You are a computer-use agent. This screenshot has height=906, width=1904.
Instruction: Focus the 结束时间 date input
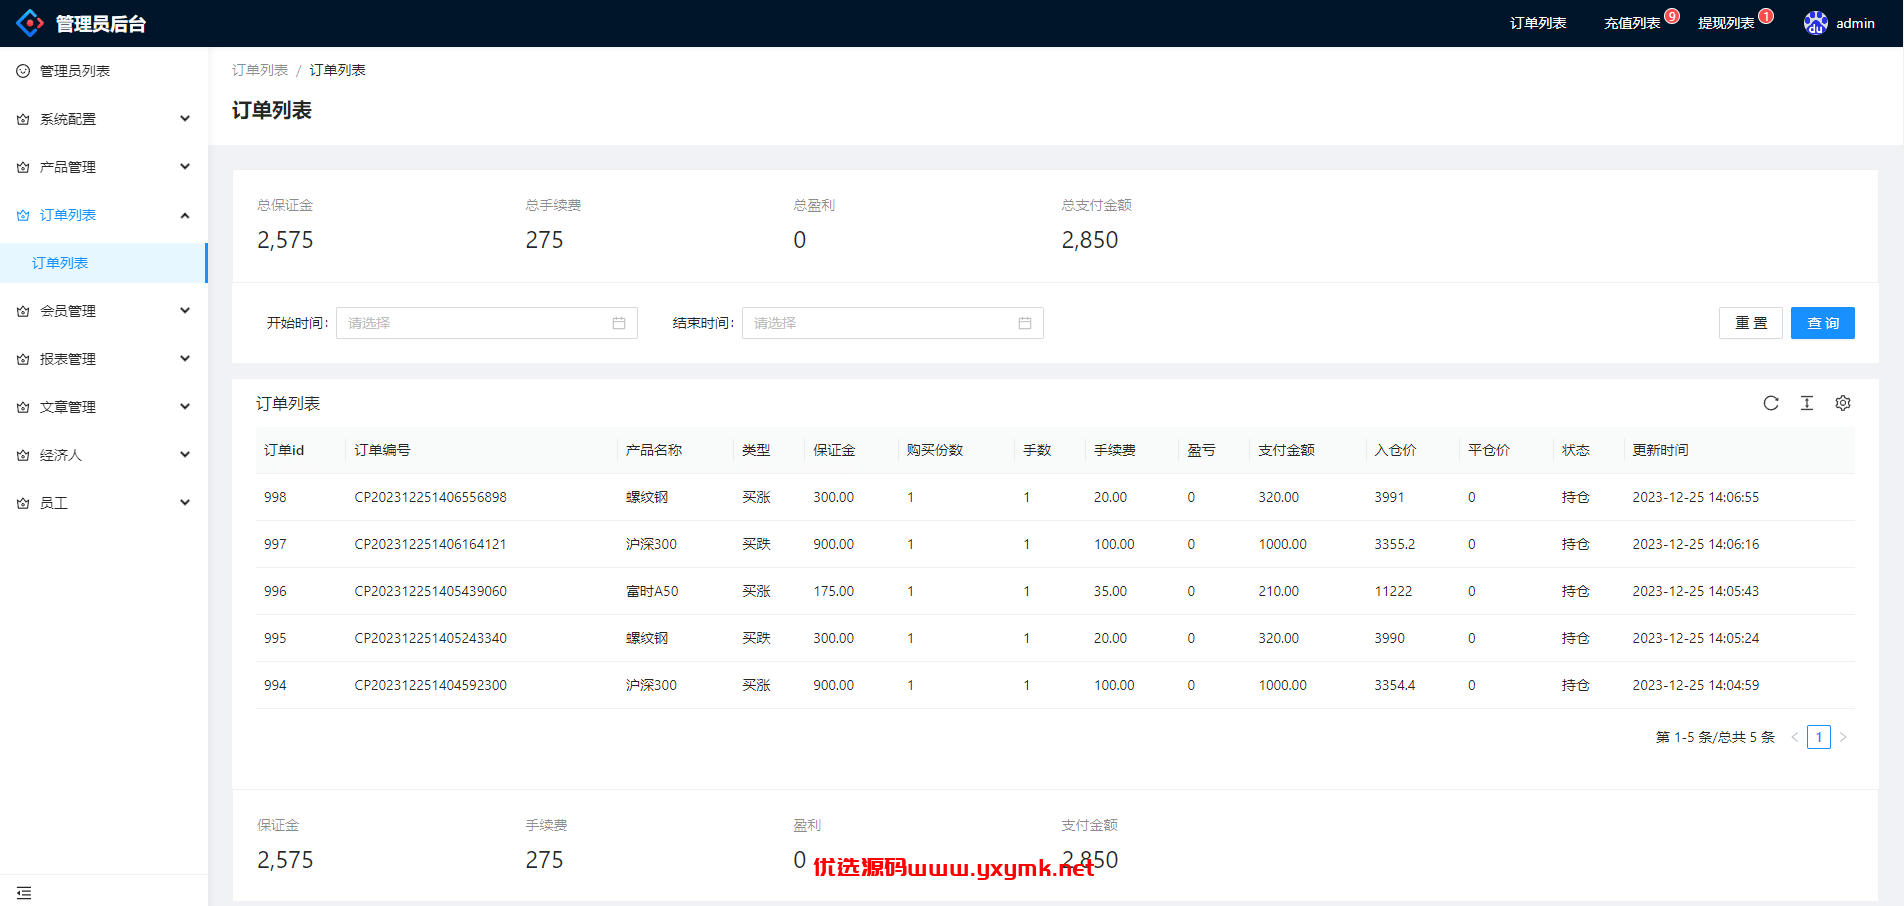tap(893, 323)
